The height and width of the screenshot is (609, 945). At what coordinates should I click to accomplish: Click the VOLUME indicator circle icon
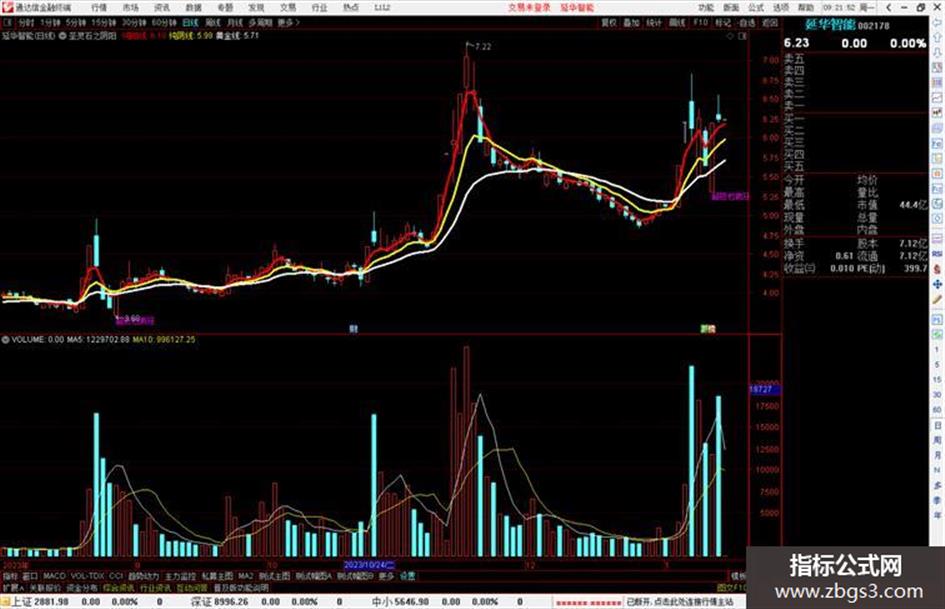pyautogui.click(x=5, y=340)
